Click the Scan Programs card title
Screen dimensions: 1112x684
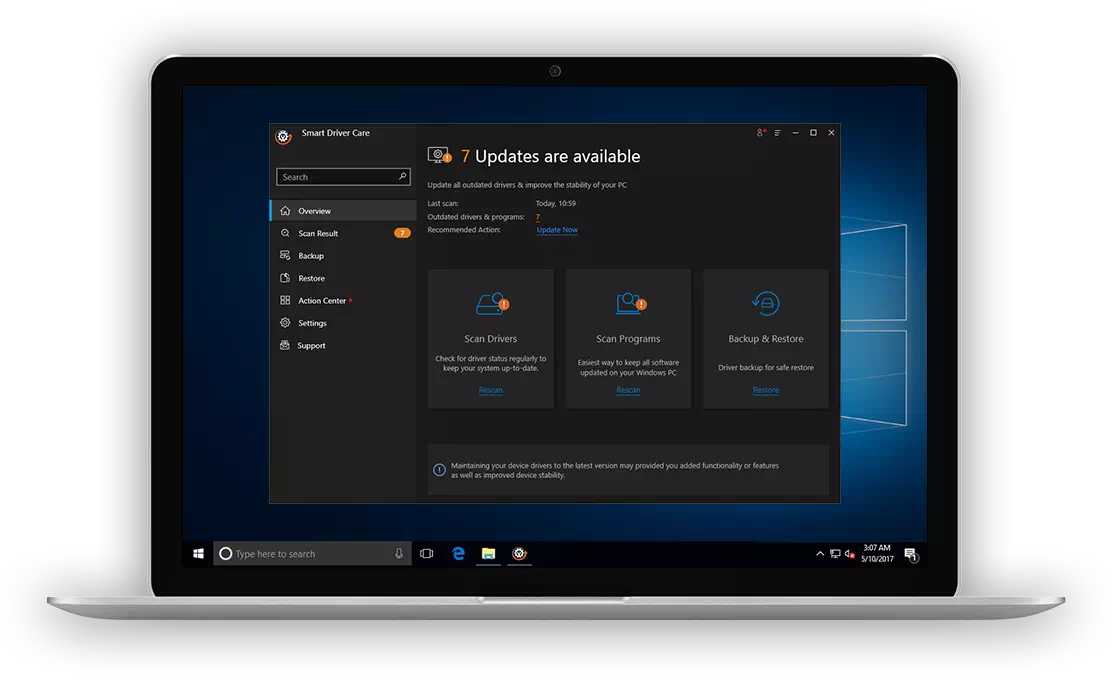(628, 338)
